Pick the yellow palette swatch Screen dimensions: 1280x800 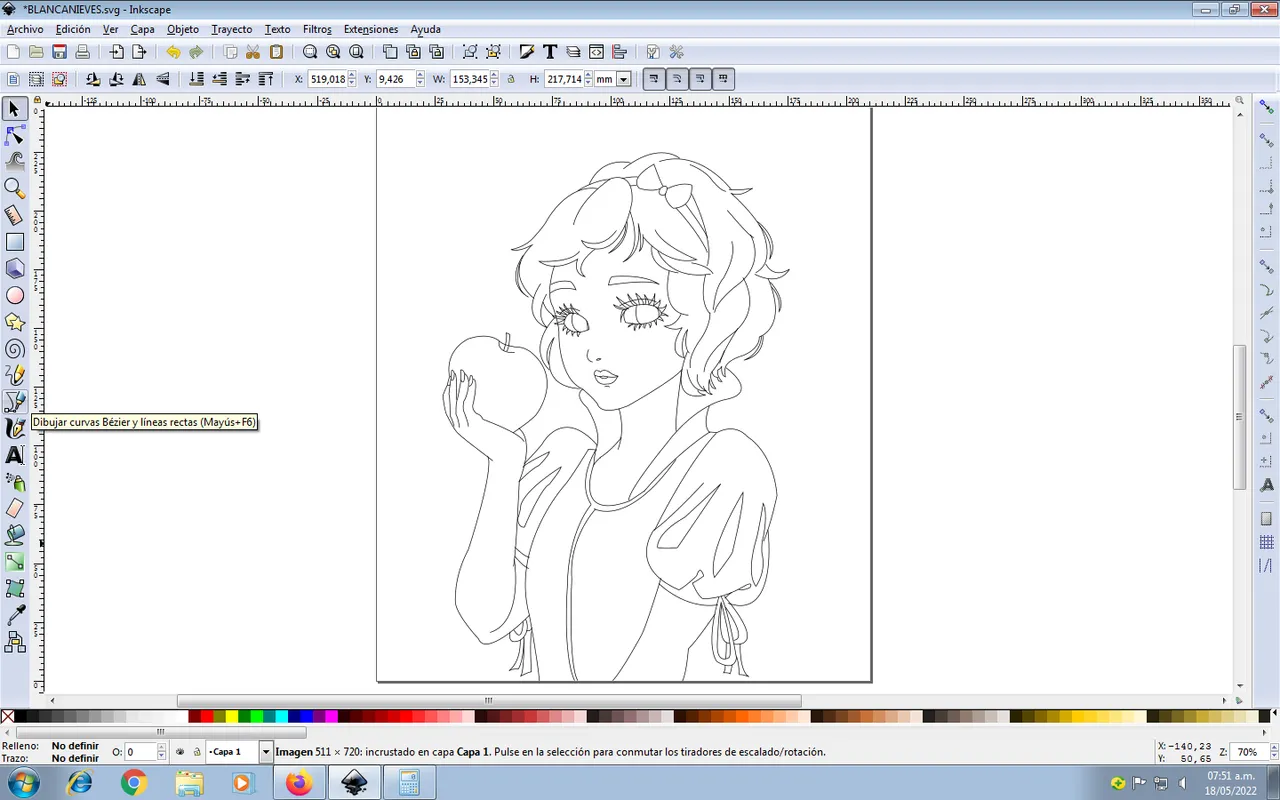pyautogui.click(x=232, y=716)
